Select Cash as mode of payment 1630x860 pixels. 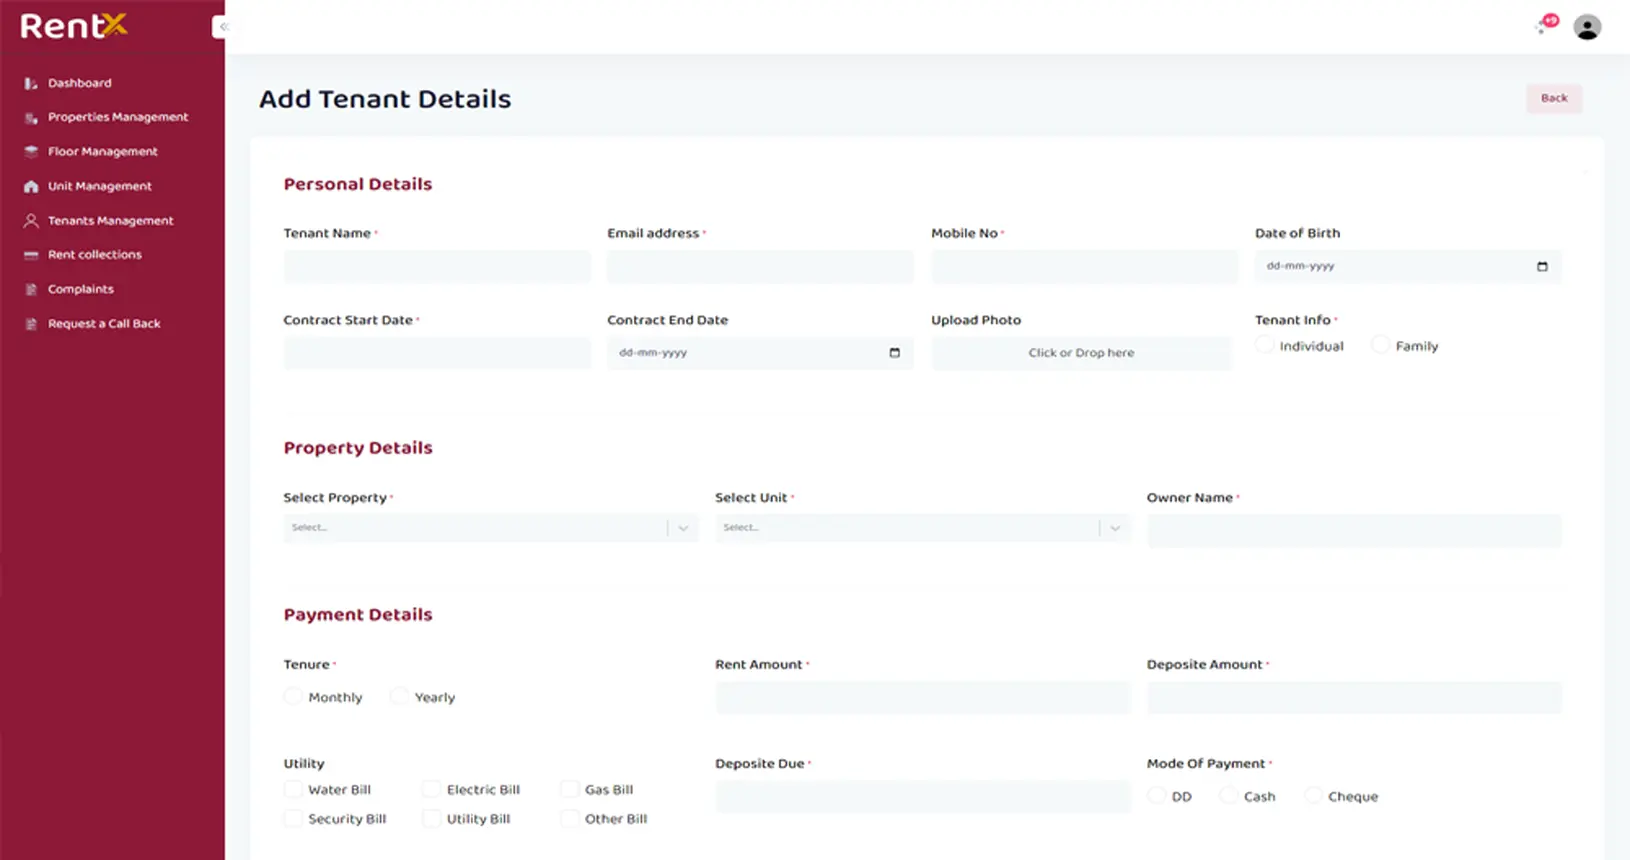click(1229, 796)
